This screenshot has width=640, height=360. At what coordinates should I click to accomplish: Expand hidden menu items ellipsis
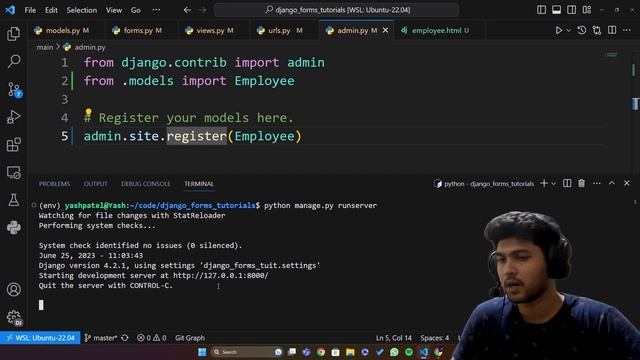click(x=156, y=10)
